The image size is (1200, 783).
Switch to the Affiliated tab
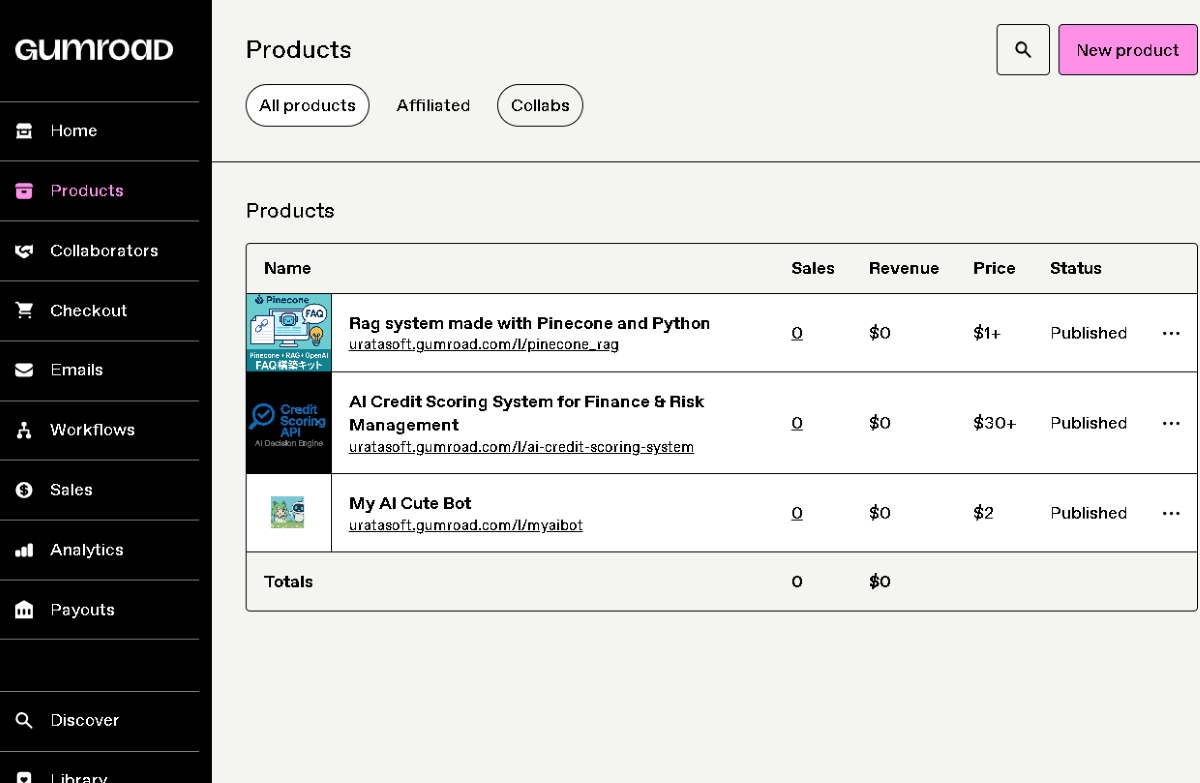click(432, 106)
